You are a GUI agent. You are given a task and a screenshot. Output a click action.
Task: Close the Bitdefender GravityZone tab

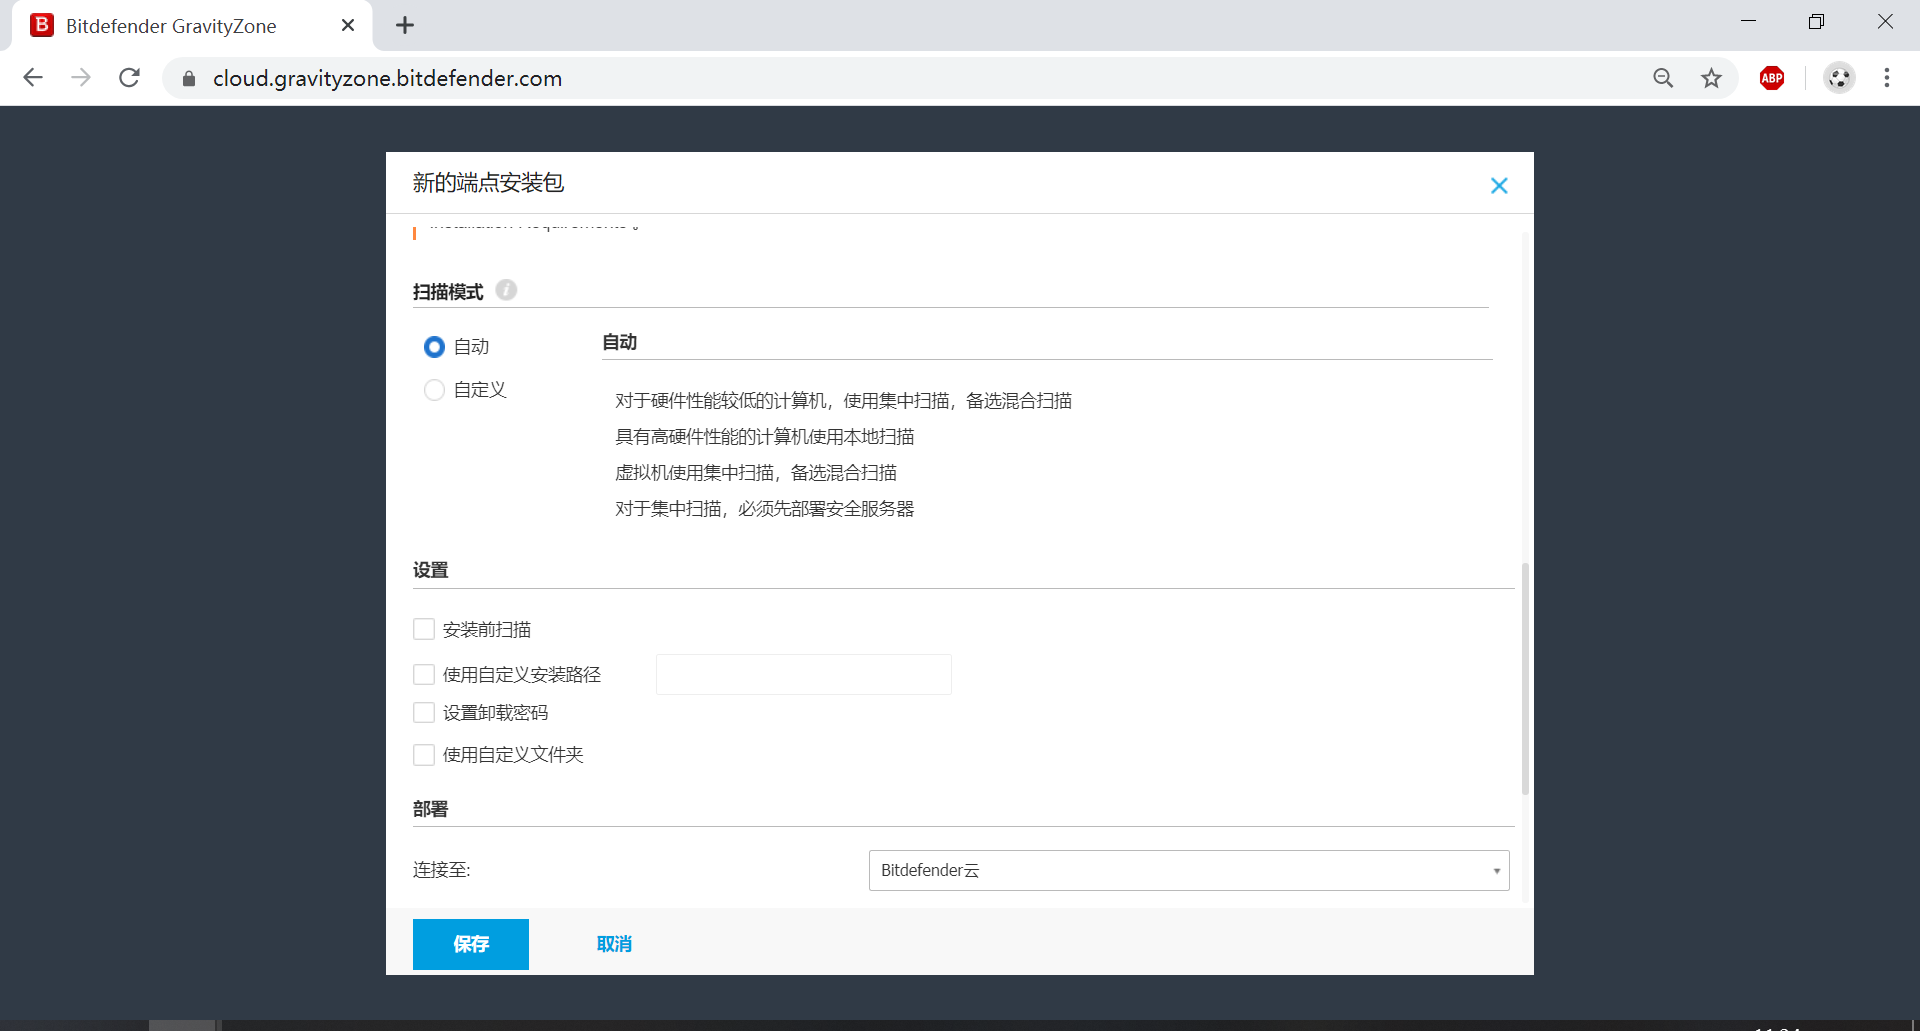pyautogui.click(x=348, y=25)
